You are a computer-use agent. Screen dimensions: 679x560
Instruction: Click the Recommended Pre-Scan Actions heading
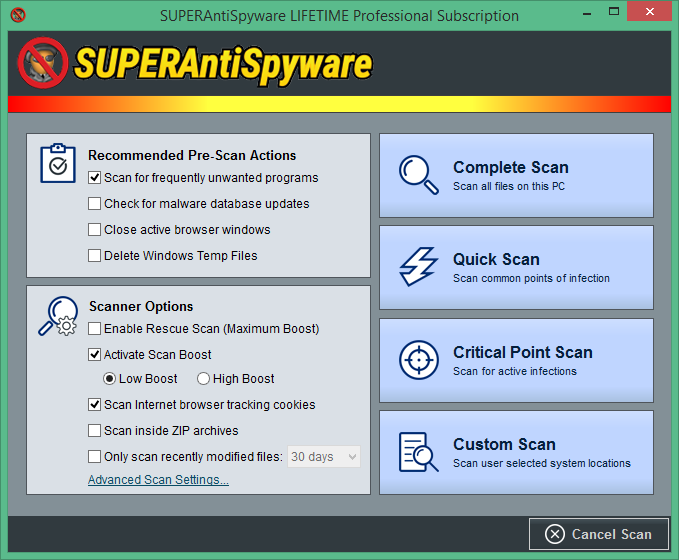pos(192,155)
